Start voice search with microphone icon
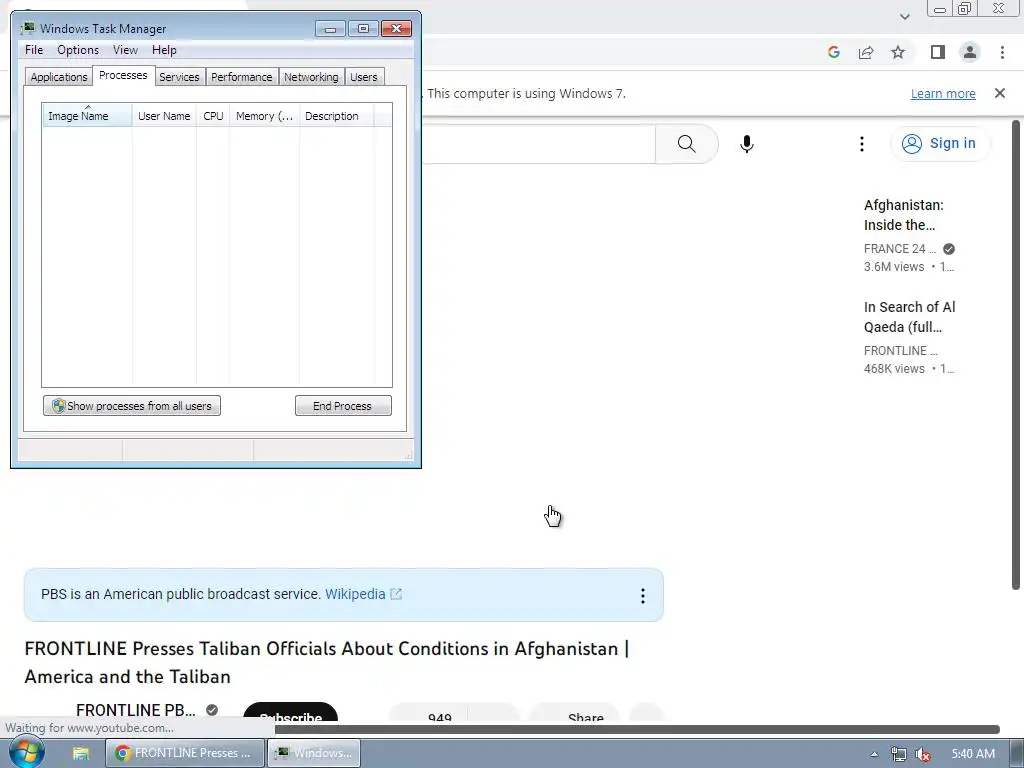The image size is (1024, 768). click(747, 144)
